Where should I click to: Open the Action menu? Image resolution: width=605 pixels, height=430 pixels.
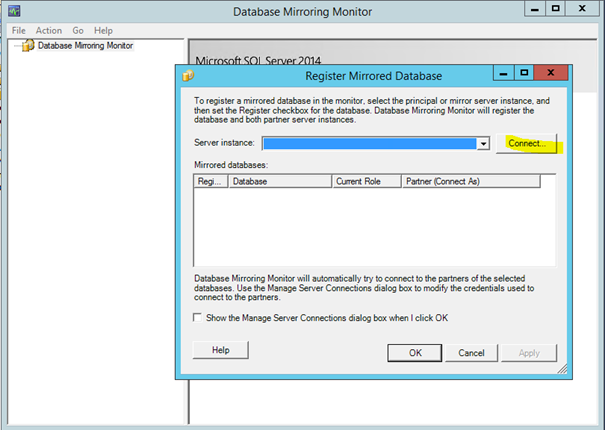(x=48, y=31)
